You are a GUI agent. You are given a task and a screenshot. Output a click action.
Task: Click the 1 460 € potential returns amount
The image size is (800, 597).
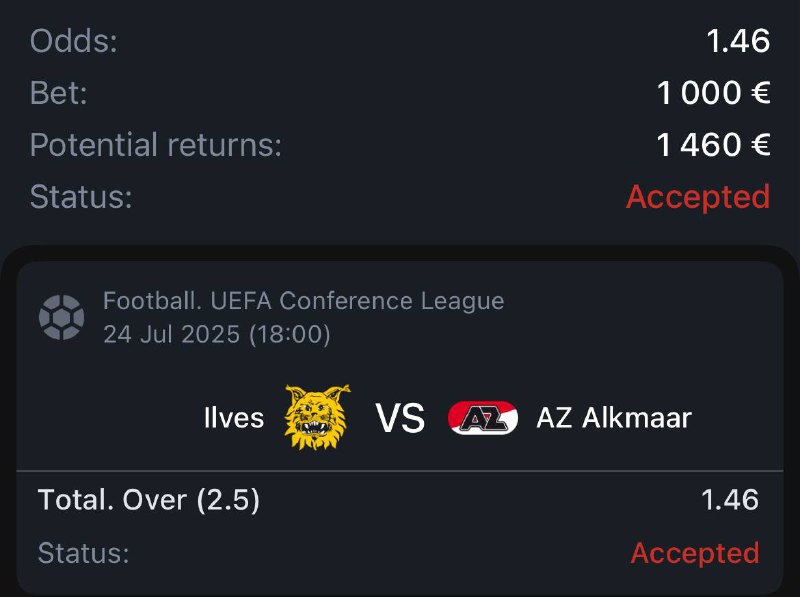tap(713, 145)
